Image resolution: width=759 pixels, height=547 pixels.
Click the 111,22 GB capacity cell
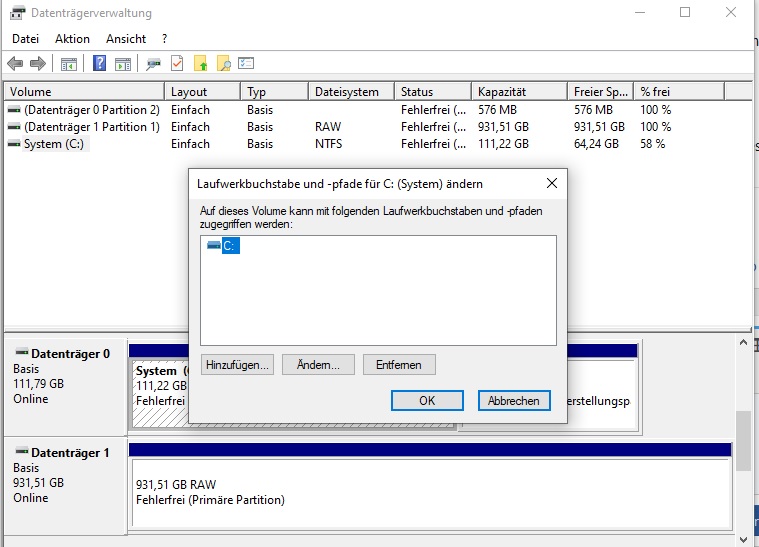(503, 144)
